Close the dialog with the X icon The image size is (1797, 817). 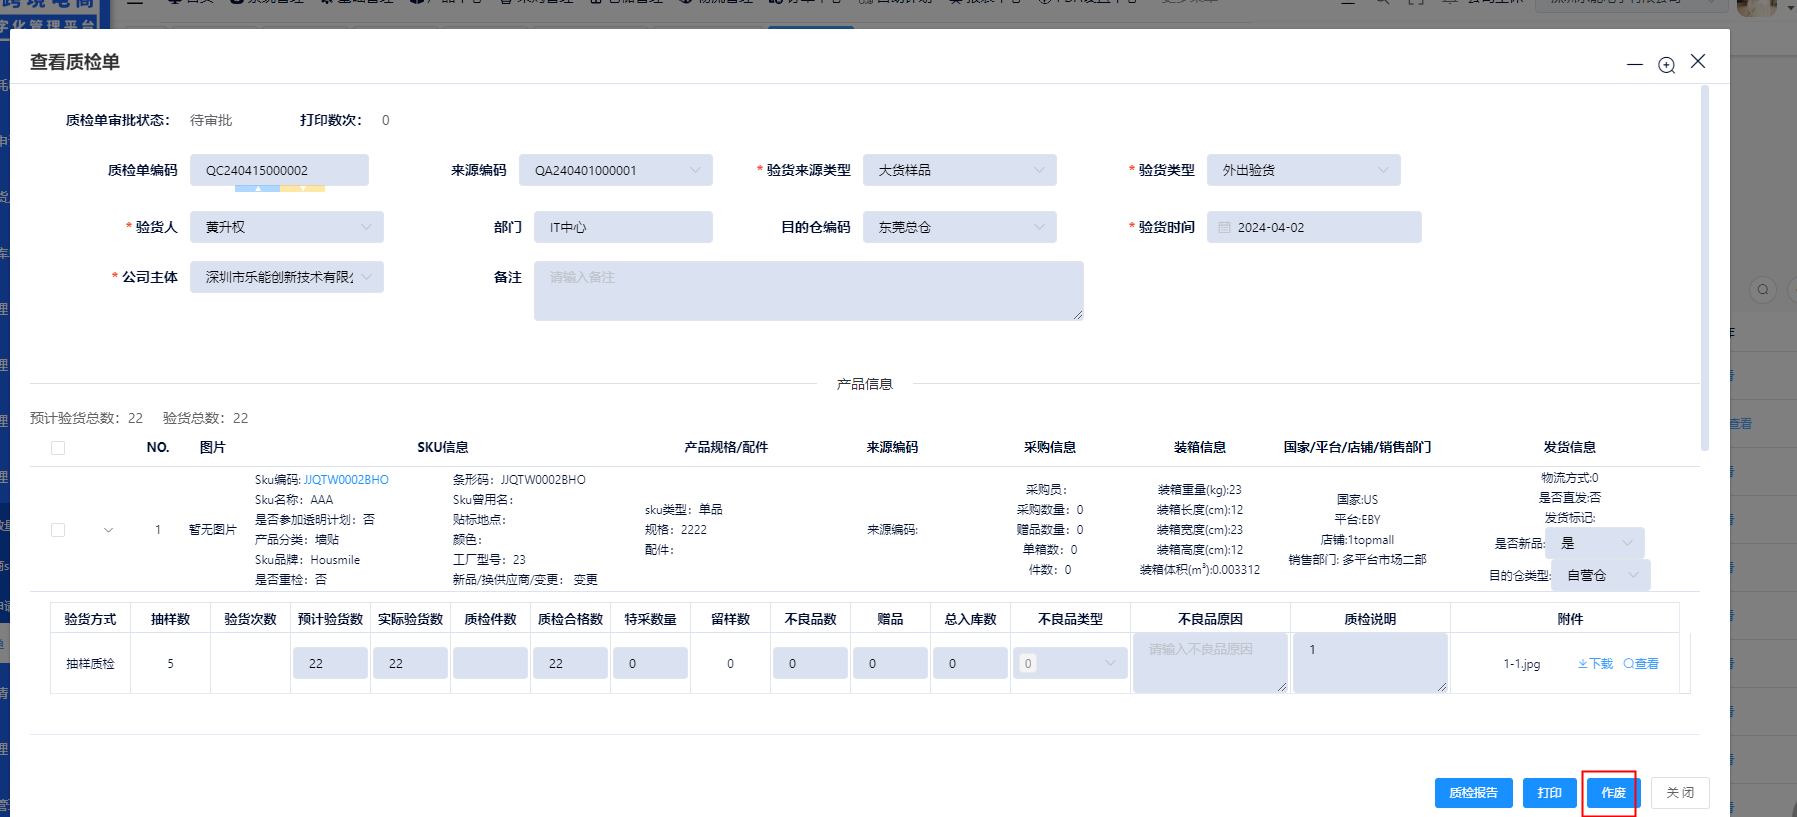[x=1698, y=61]
